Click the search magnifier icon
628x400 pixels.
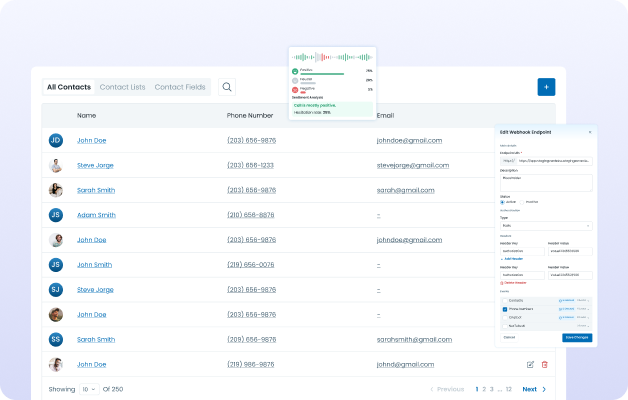point(228,87)
